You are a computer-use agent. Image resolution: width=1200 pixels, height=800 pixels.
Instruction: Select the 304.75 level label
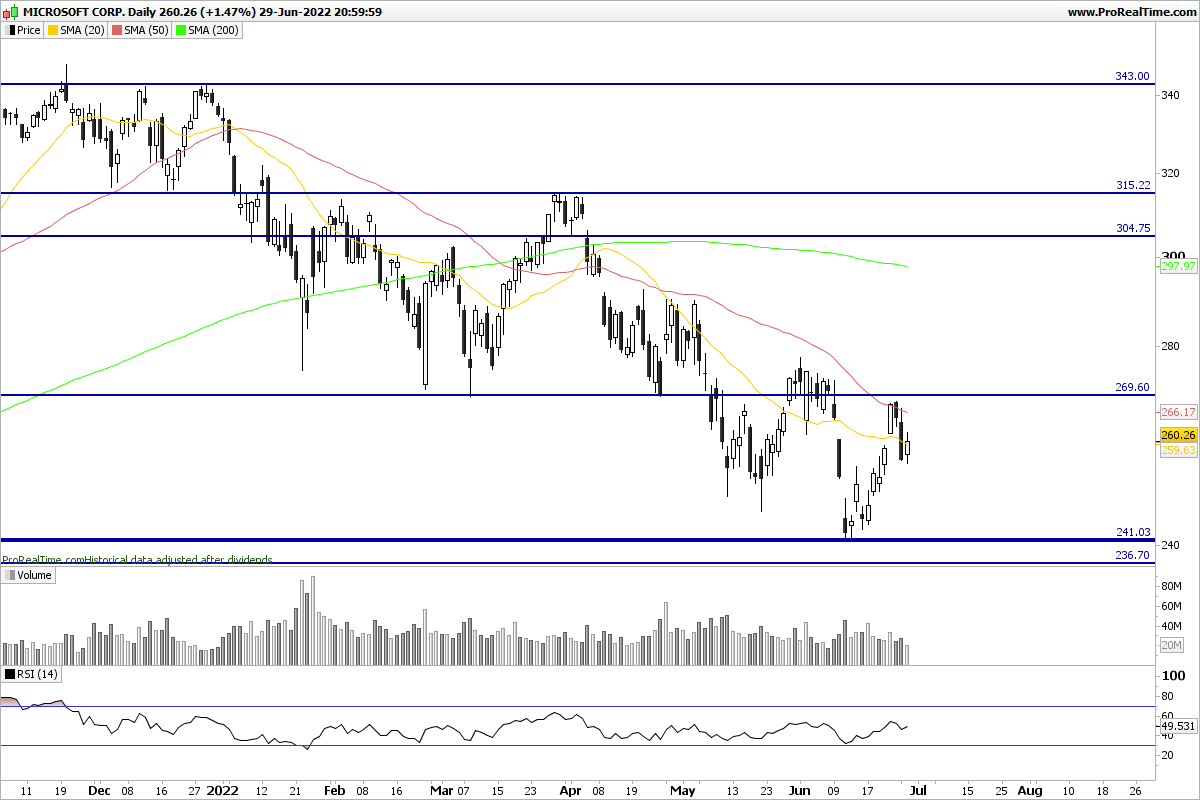coord(1133,228)
